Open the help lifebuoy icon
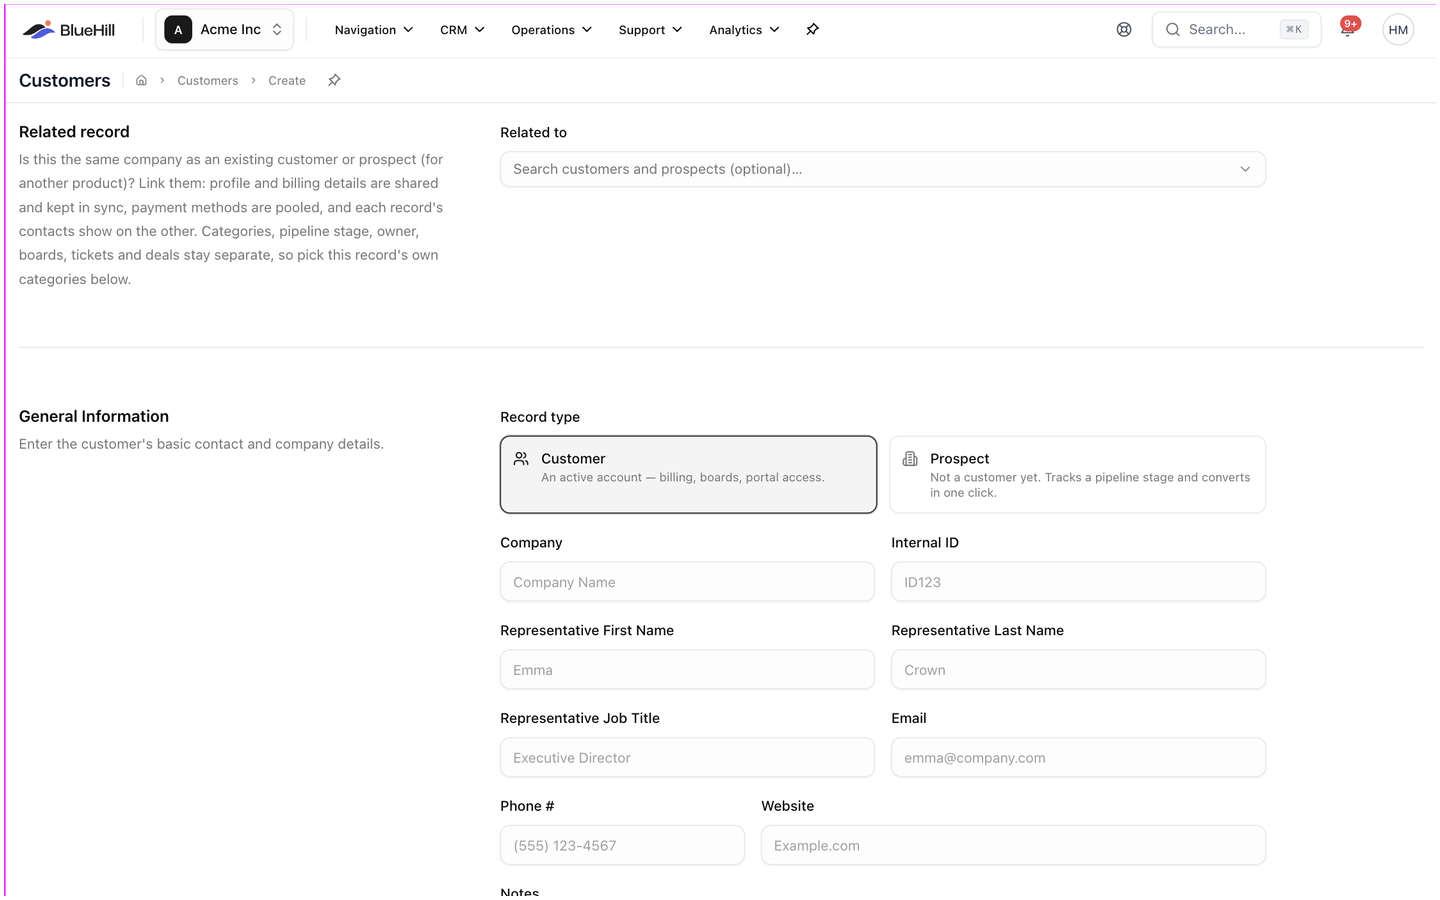 (x=1124, y=30)
